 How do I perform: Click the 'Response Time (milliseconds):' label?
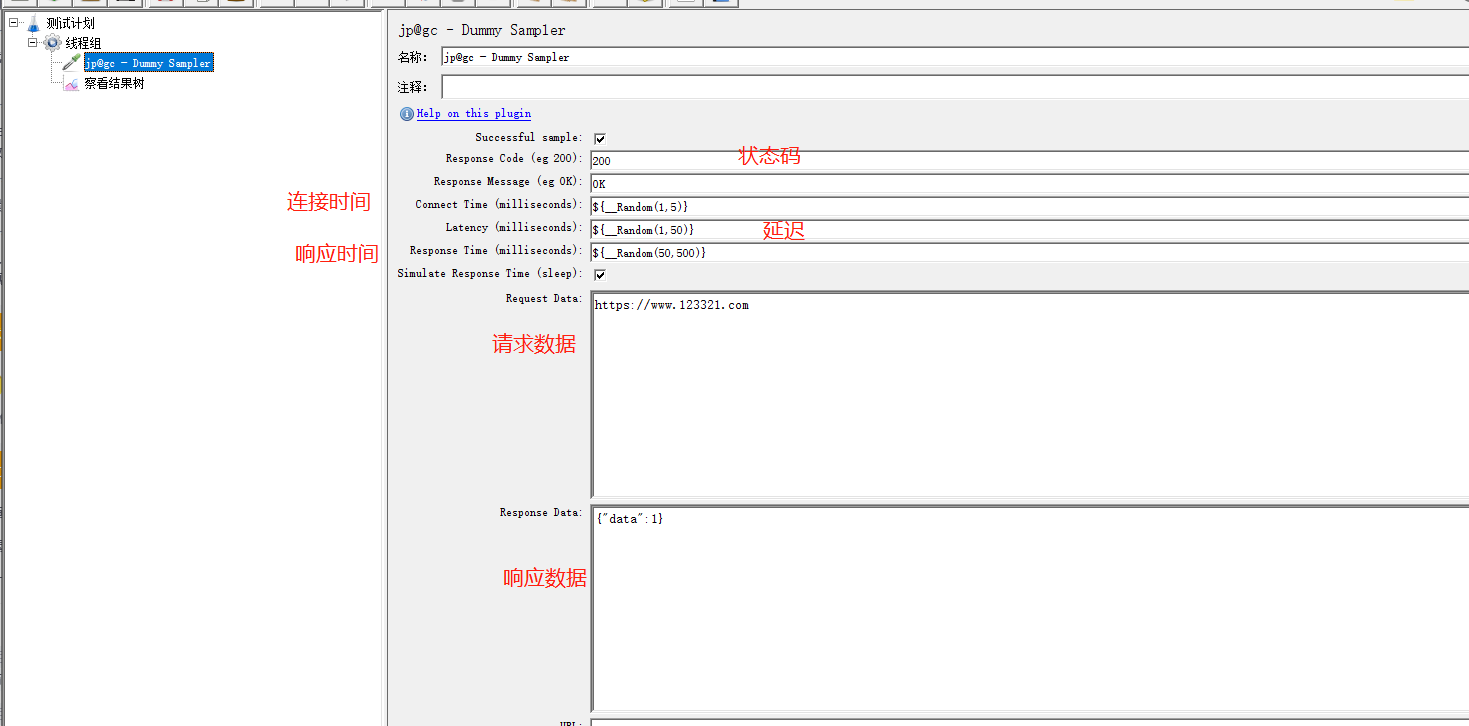click(496, 251)
